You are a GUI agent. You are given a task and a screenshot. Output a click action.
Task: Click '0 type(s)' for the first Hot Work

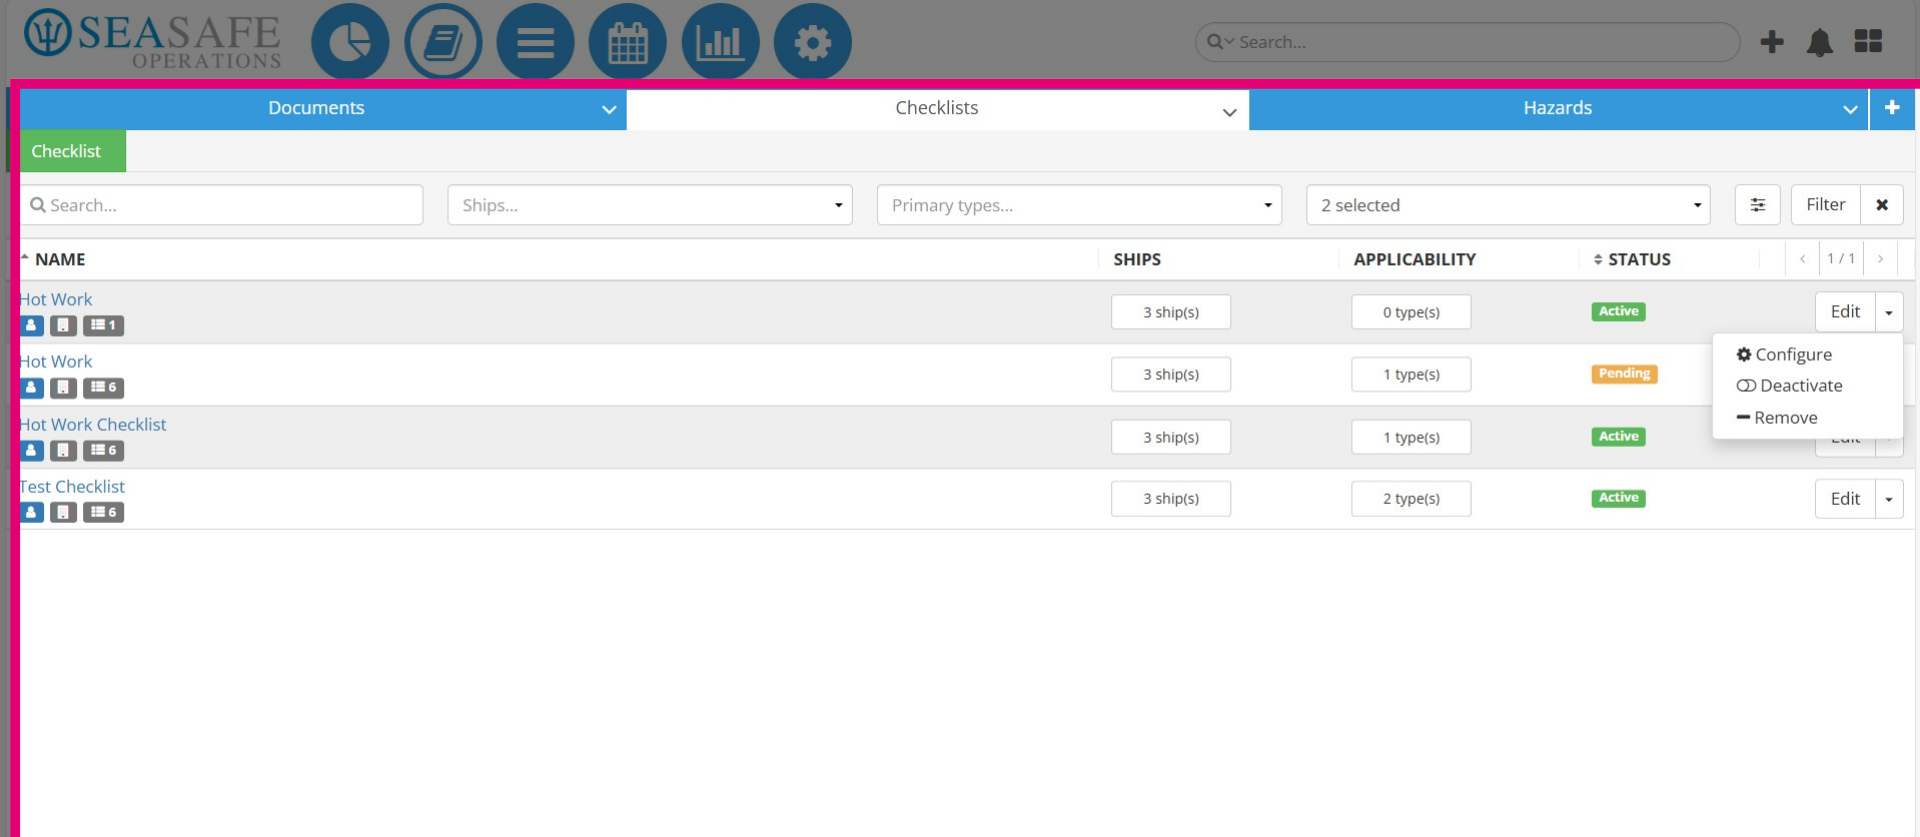coord(1411,312)
